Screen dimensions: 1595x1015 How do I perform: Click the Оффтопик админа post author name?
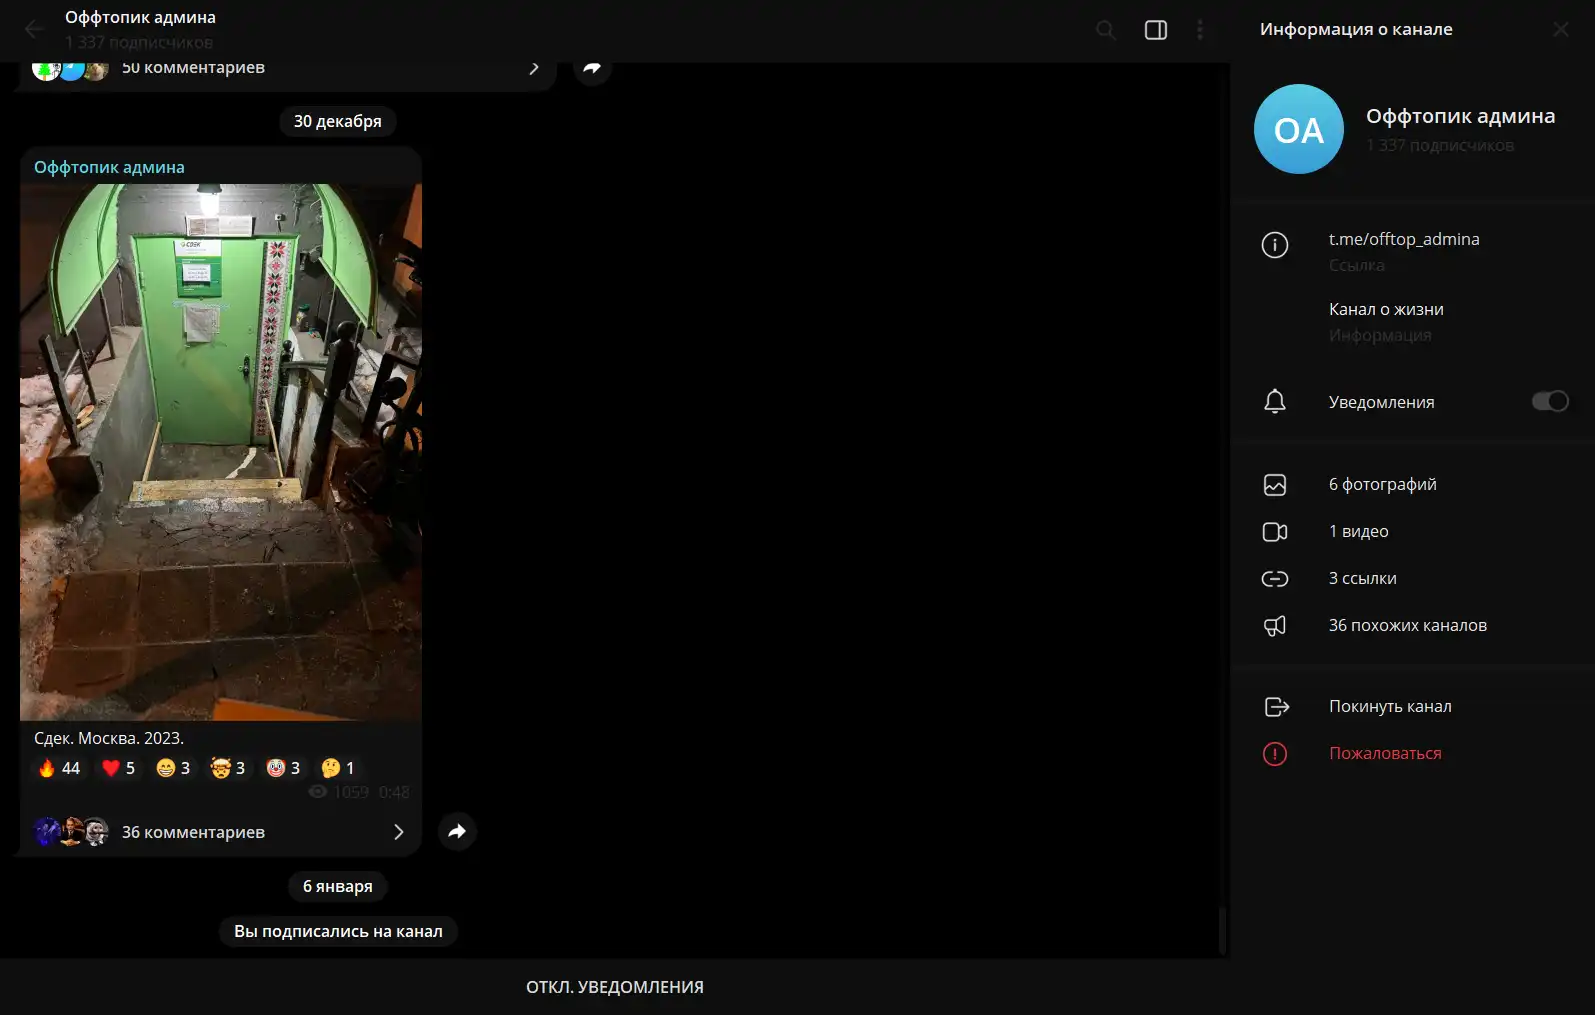click(109, 167)
